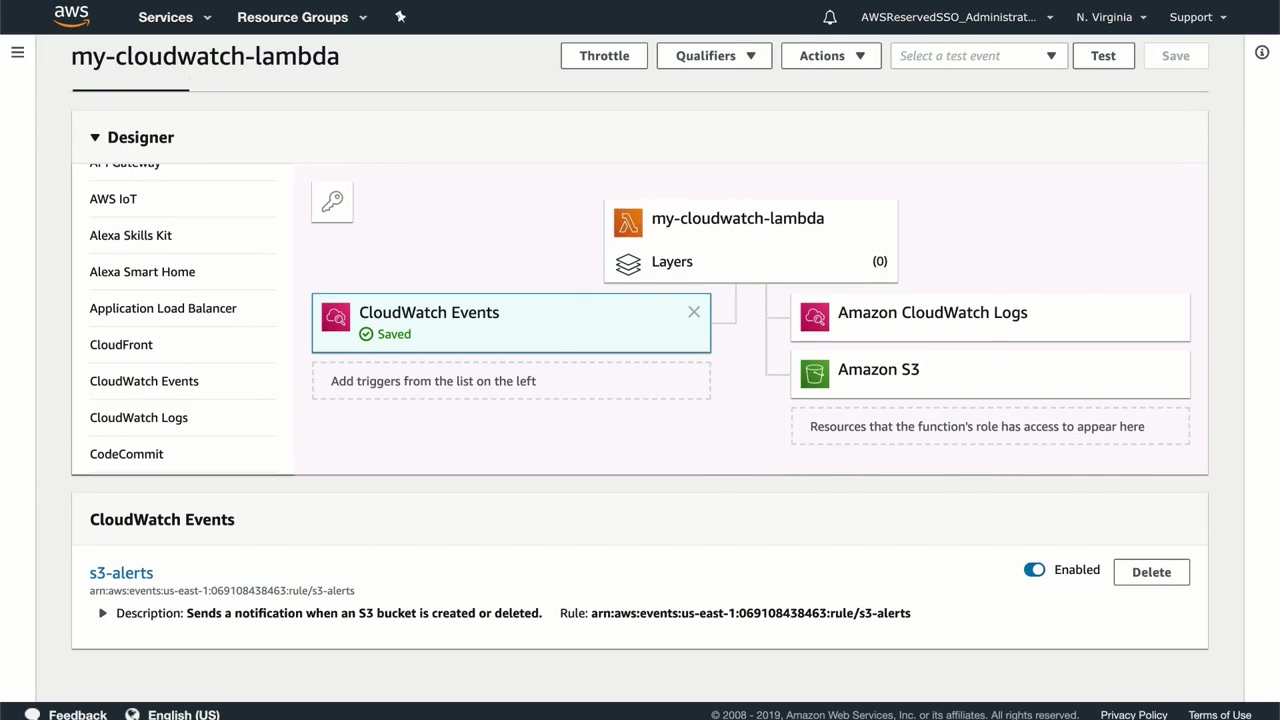Click the s3-alerts ARN text under link
Viewport: 1280px width, 720px height.
click(x=222, y=591)
